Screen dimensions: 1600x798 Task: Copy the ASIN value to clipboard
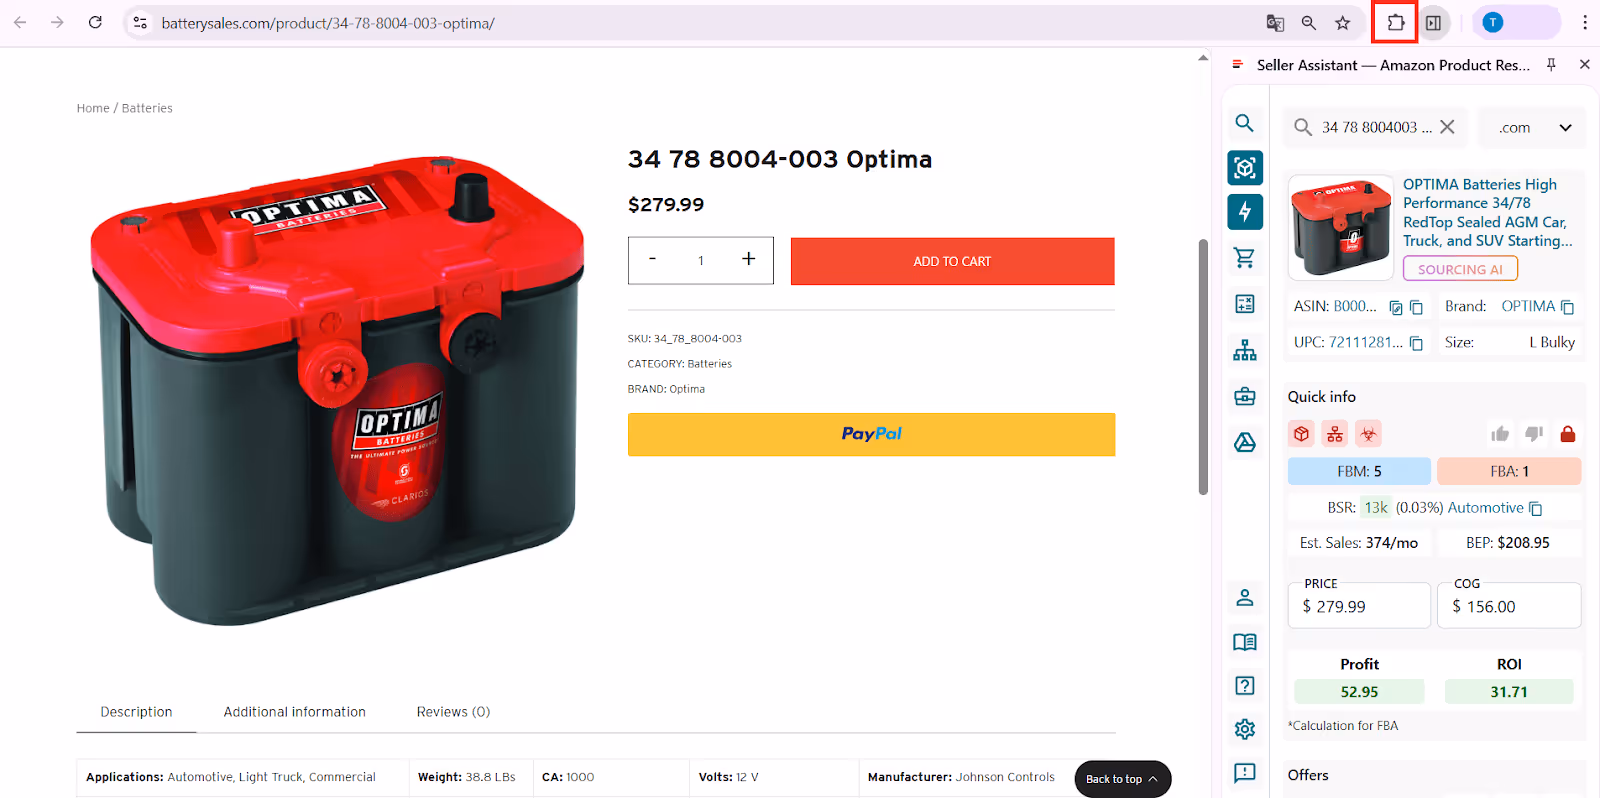pos(1416,308)
